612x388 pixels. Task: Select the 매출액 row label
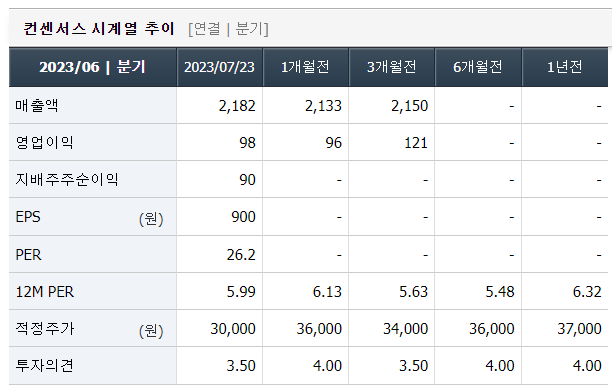click(x=37, y=105)
